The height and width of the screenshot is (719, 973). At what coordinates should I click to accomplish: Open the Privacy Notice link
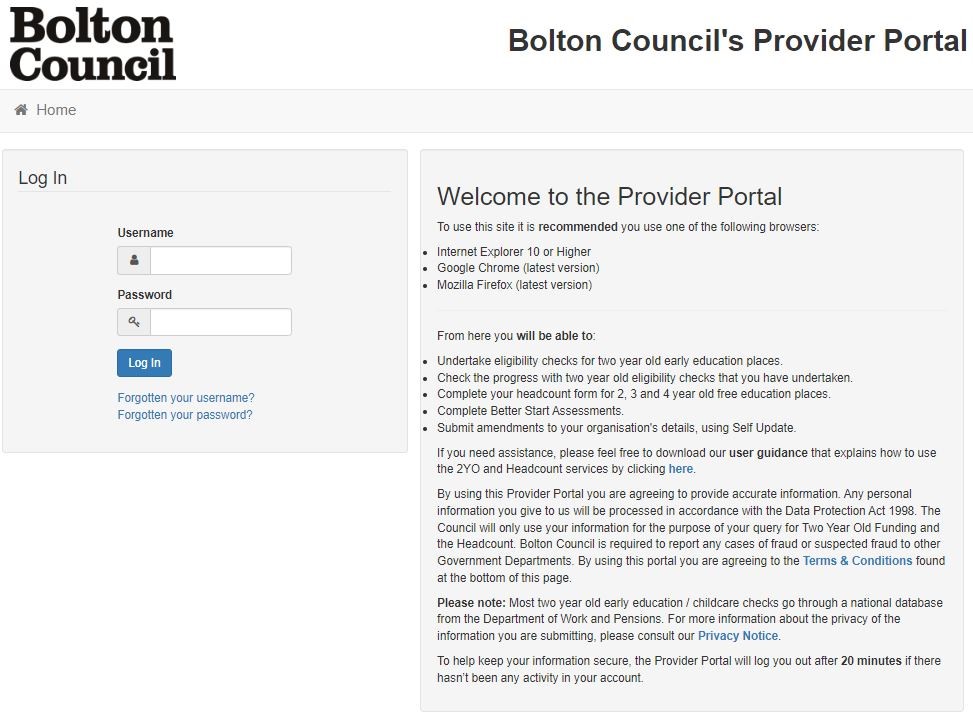tap(738, 636)
